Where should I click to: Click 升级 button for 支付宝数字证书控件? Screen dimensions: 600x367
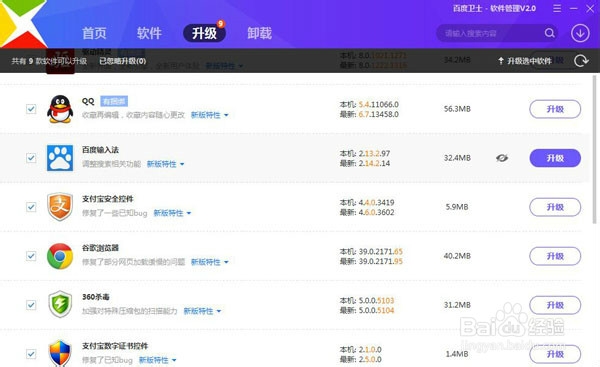tap(555, 354)
